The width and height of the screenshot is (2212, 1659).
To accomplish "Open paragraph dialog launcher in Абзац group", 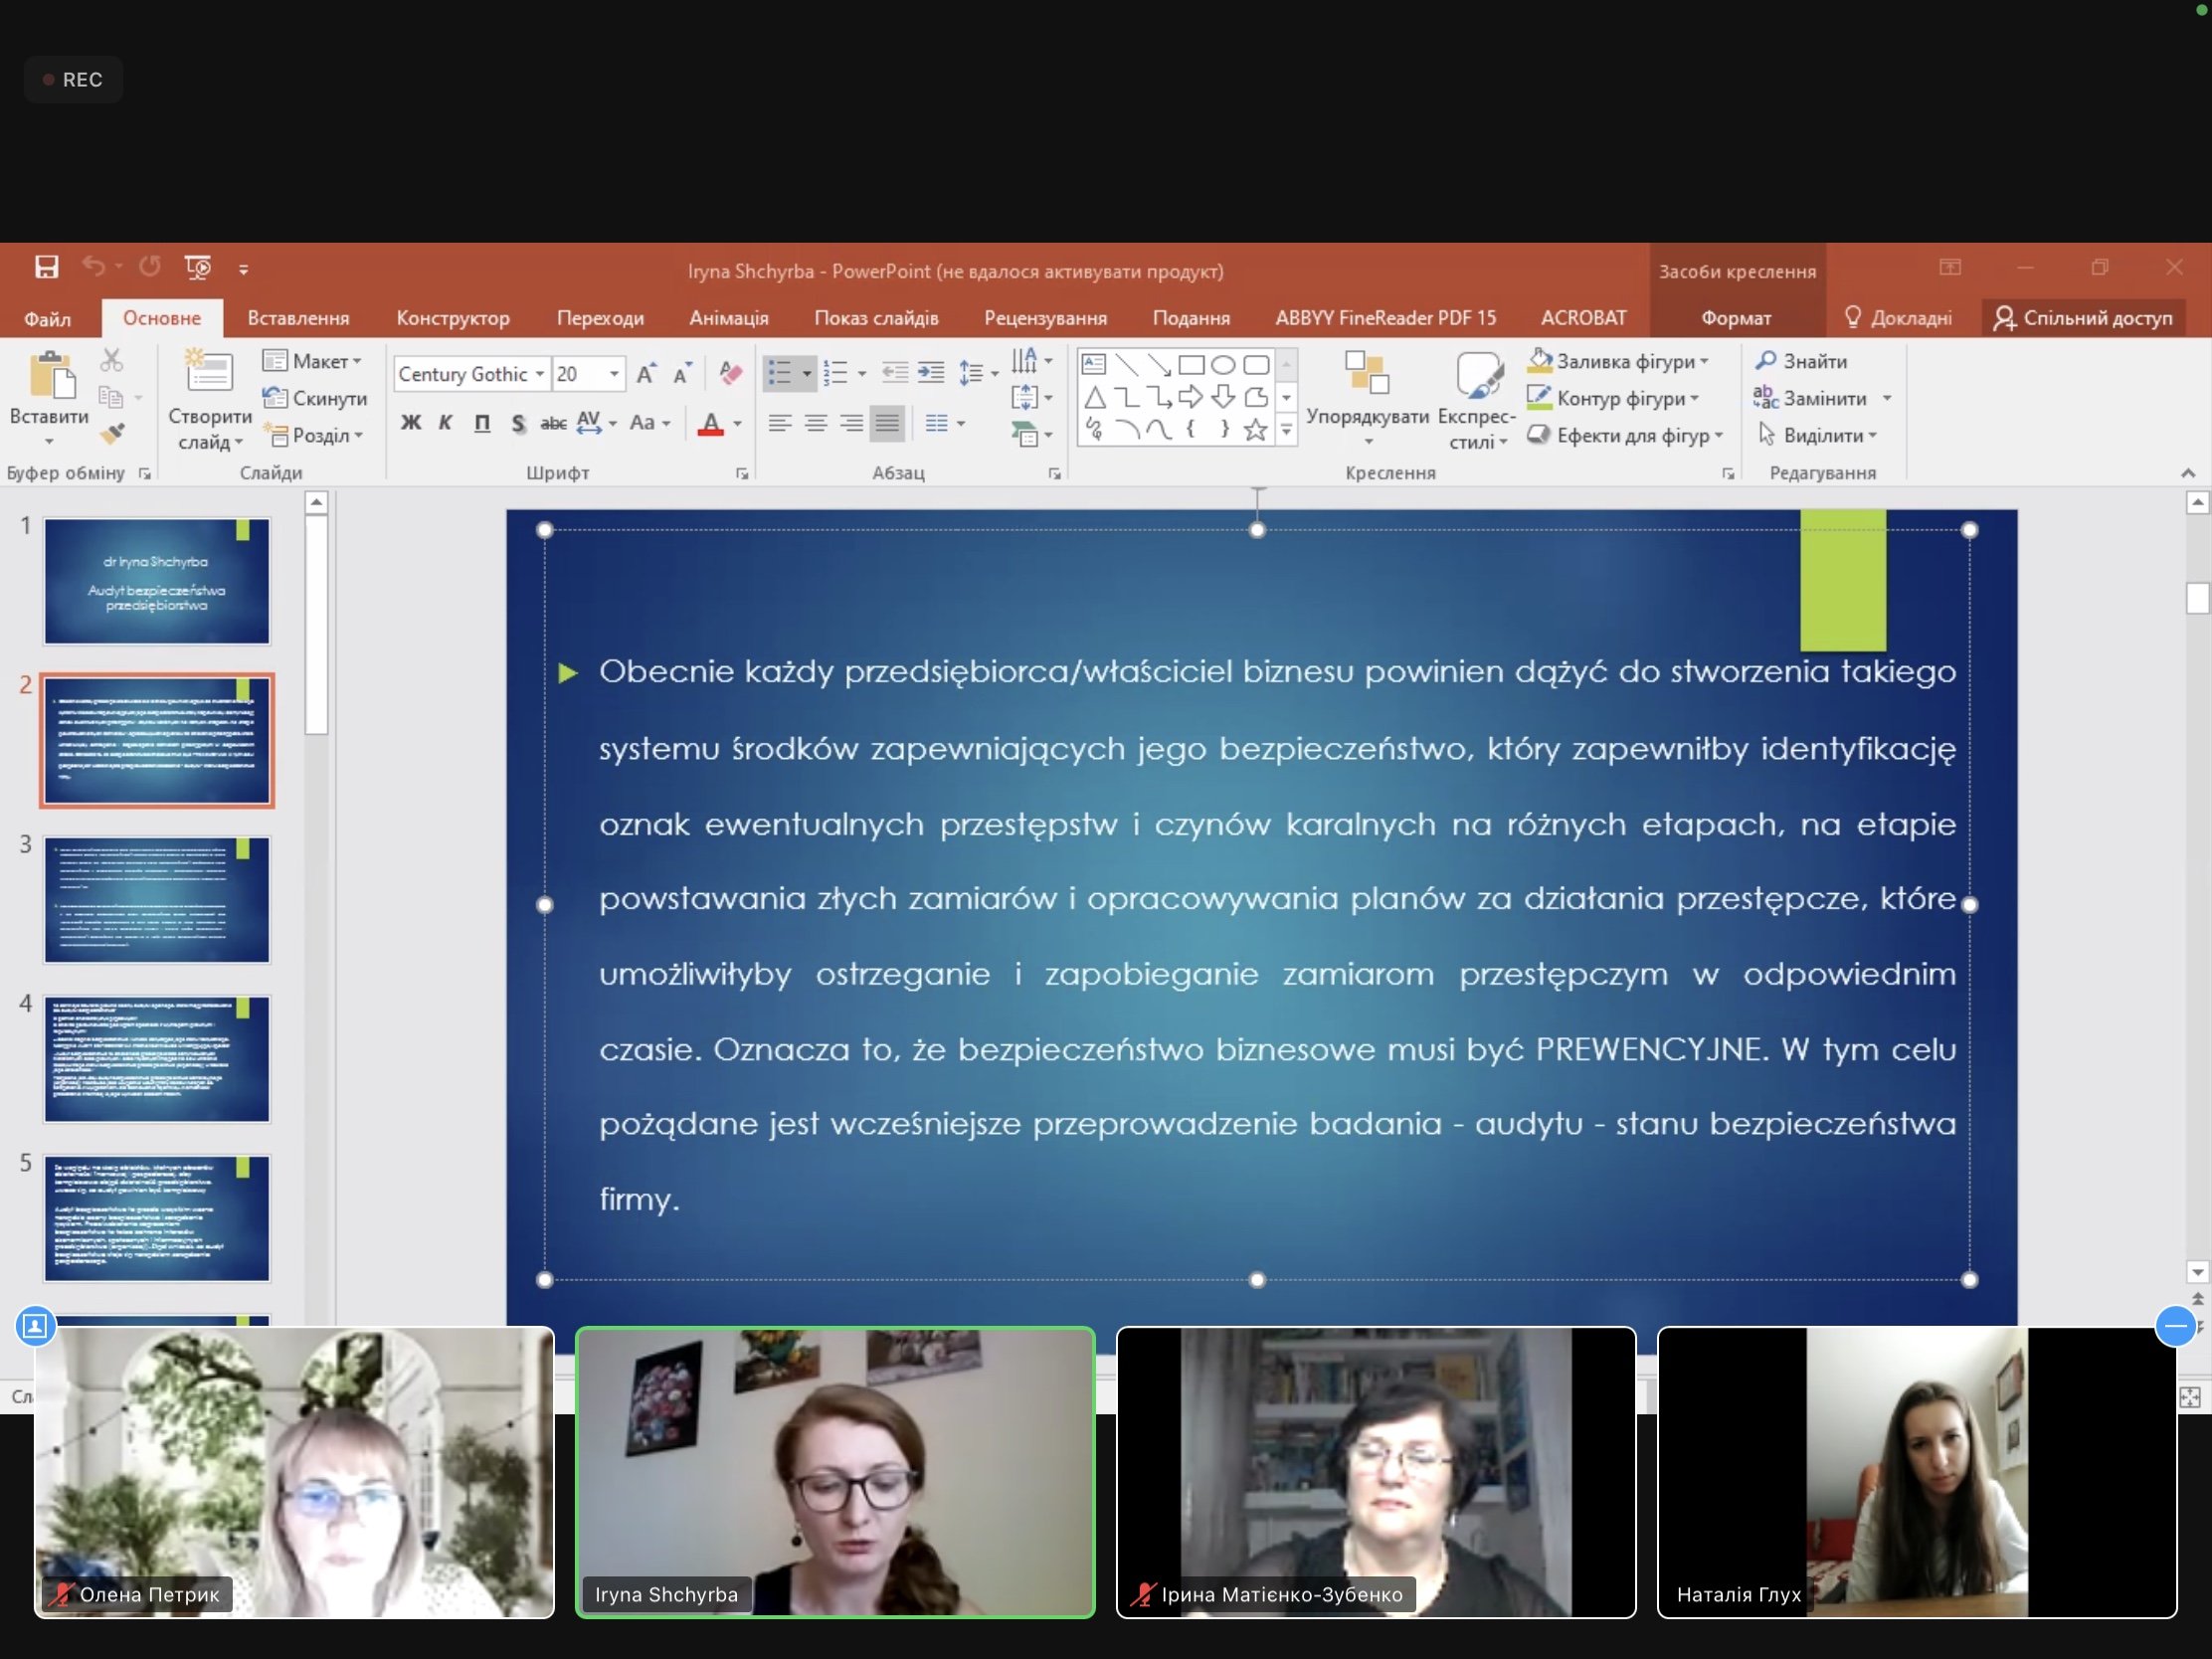I will click(1054, 473).
